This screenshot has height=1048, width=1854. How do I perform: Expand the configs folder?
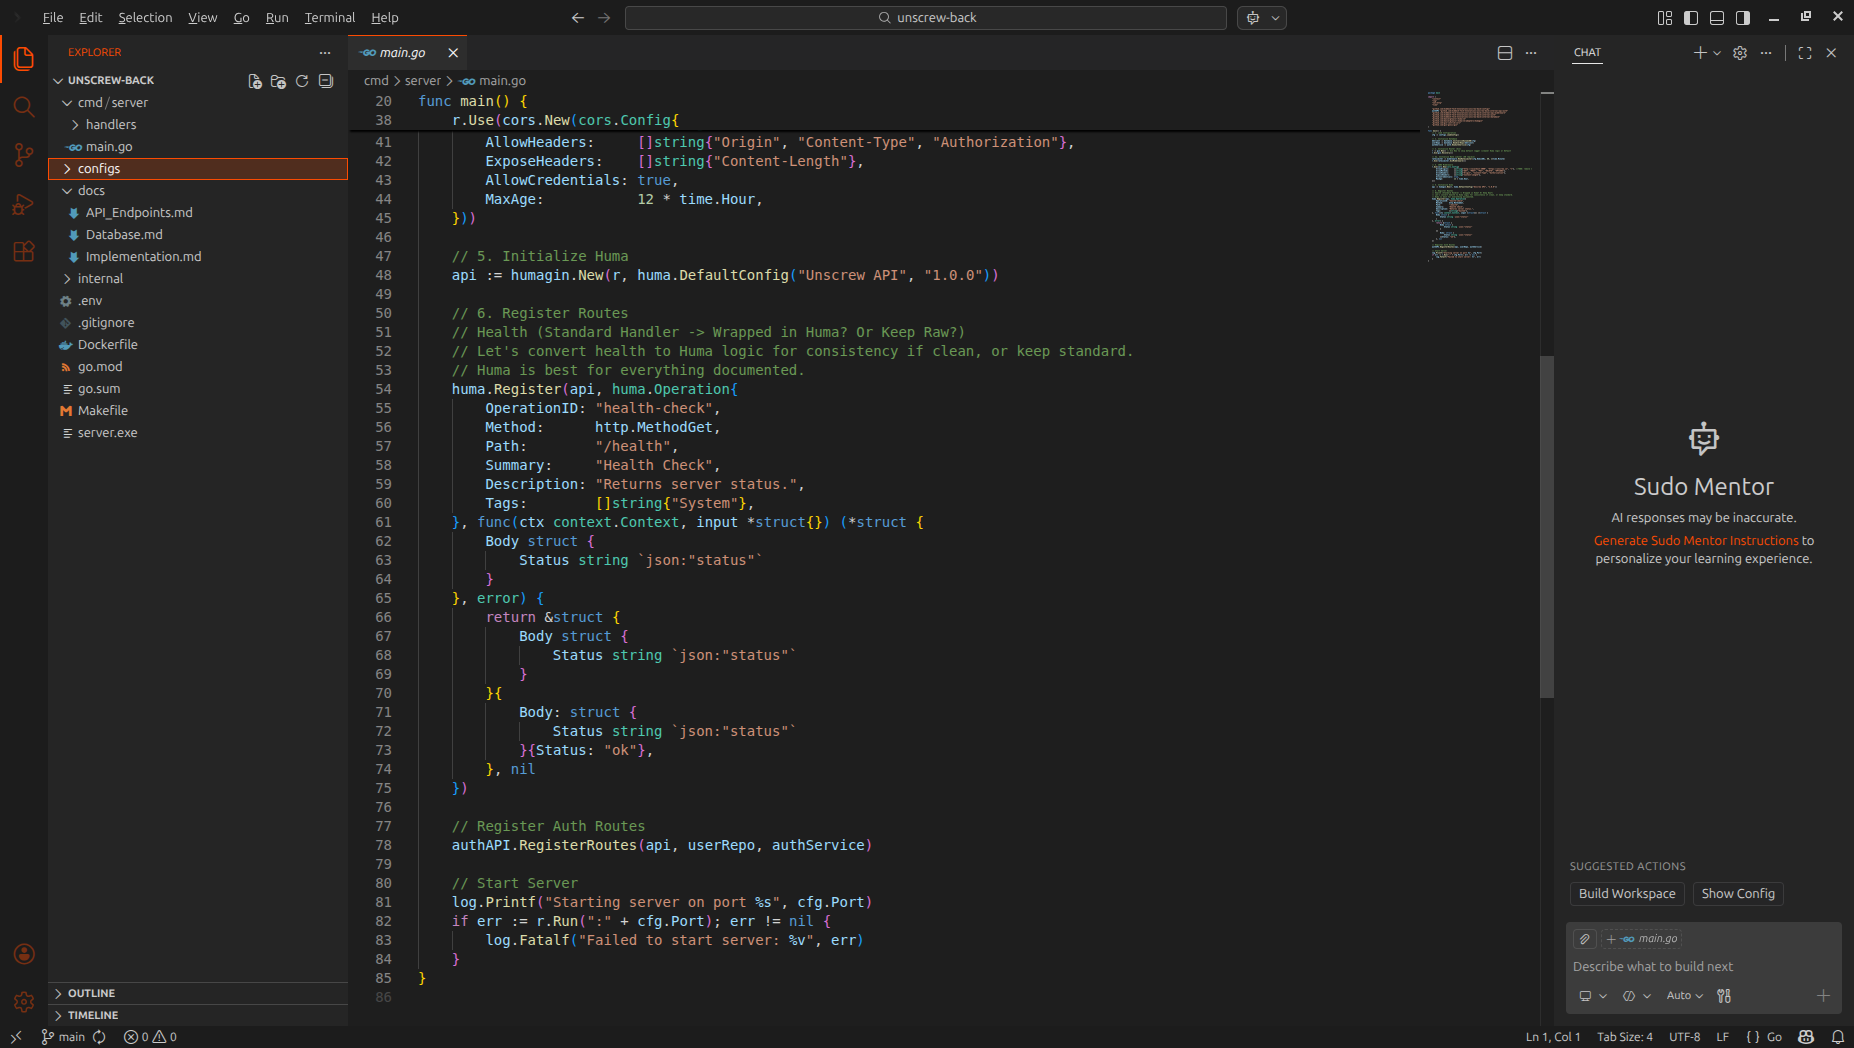(198, 169)
